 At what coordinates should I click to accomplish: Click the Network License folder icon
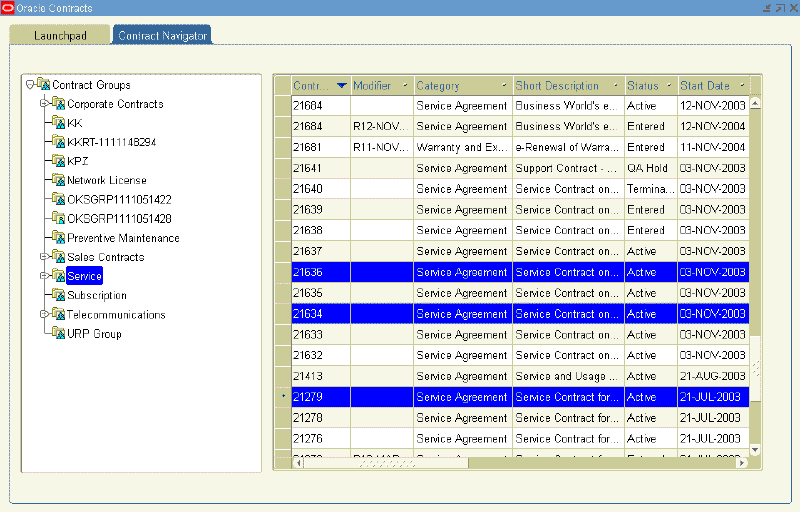click(x=58, y=180)
